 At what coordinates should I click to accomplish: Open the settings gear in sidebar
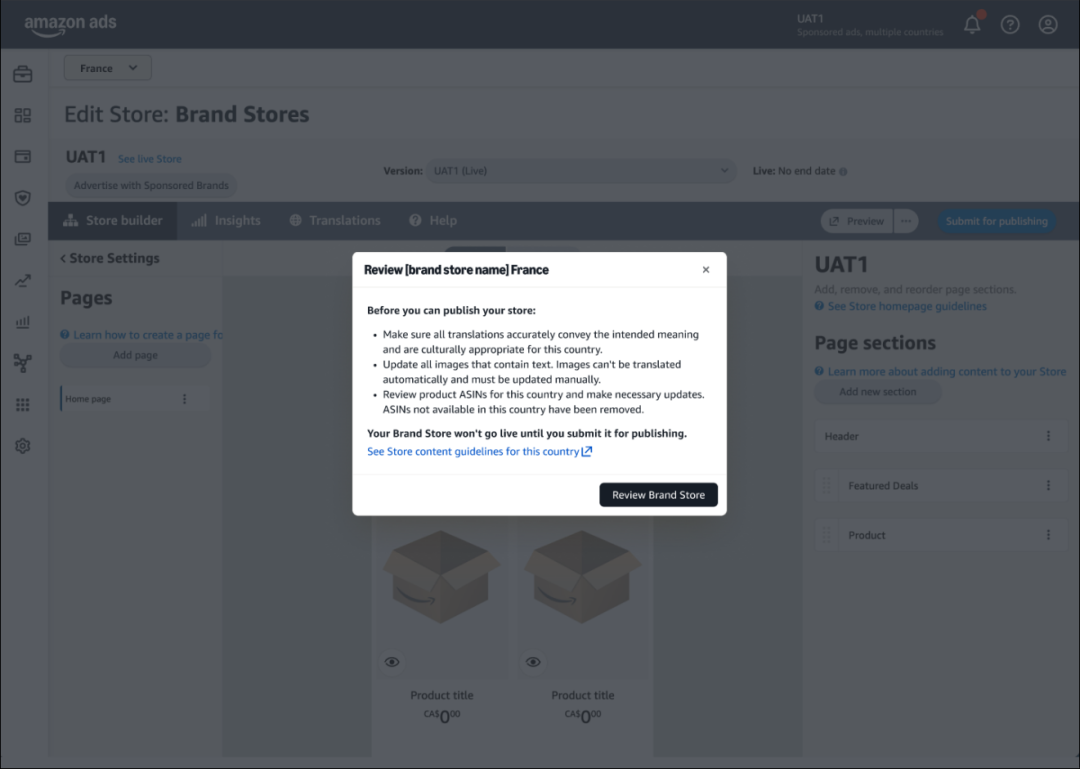point(22,446)
